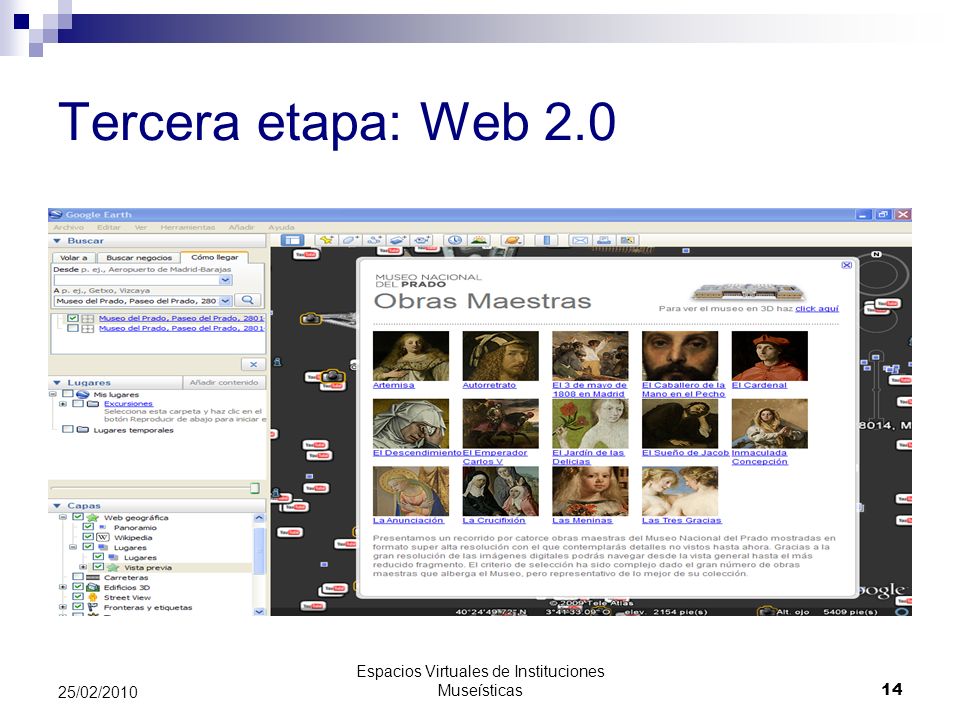Check the Lugares temporales checkbox
Viewport: 960px width, 720px height.
click(x=68, y=430)
